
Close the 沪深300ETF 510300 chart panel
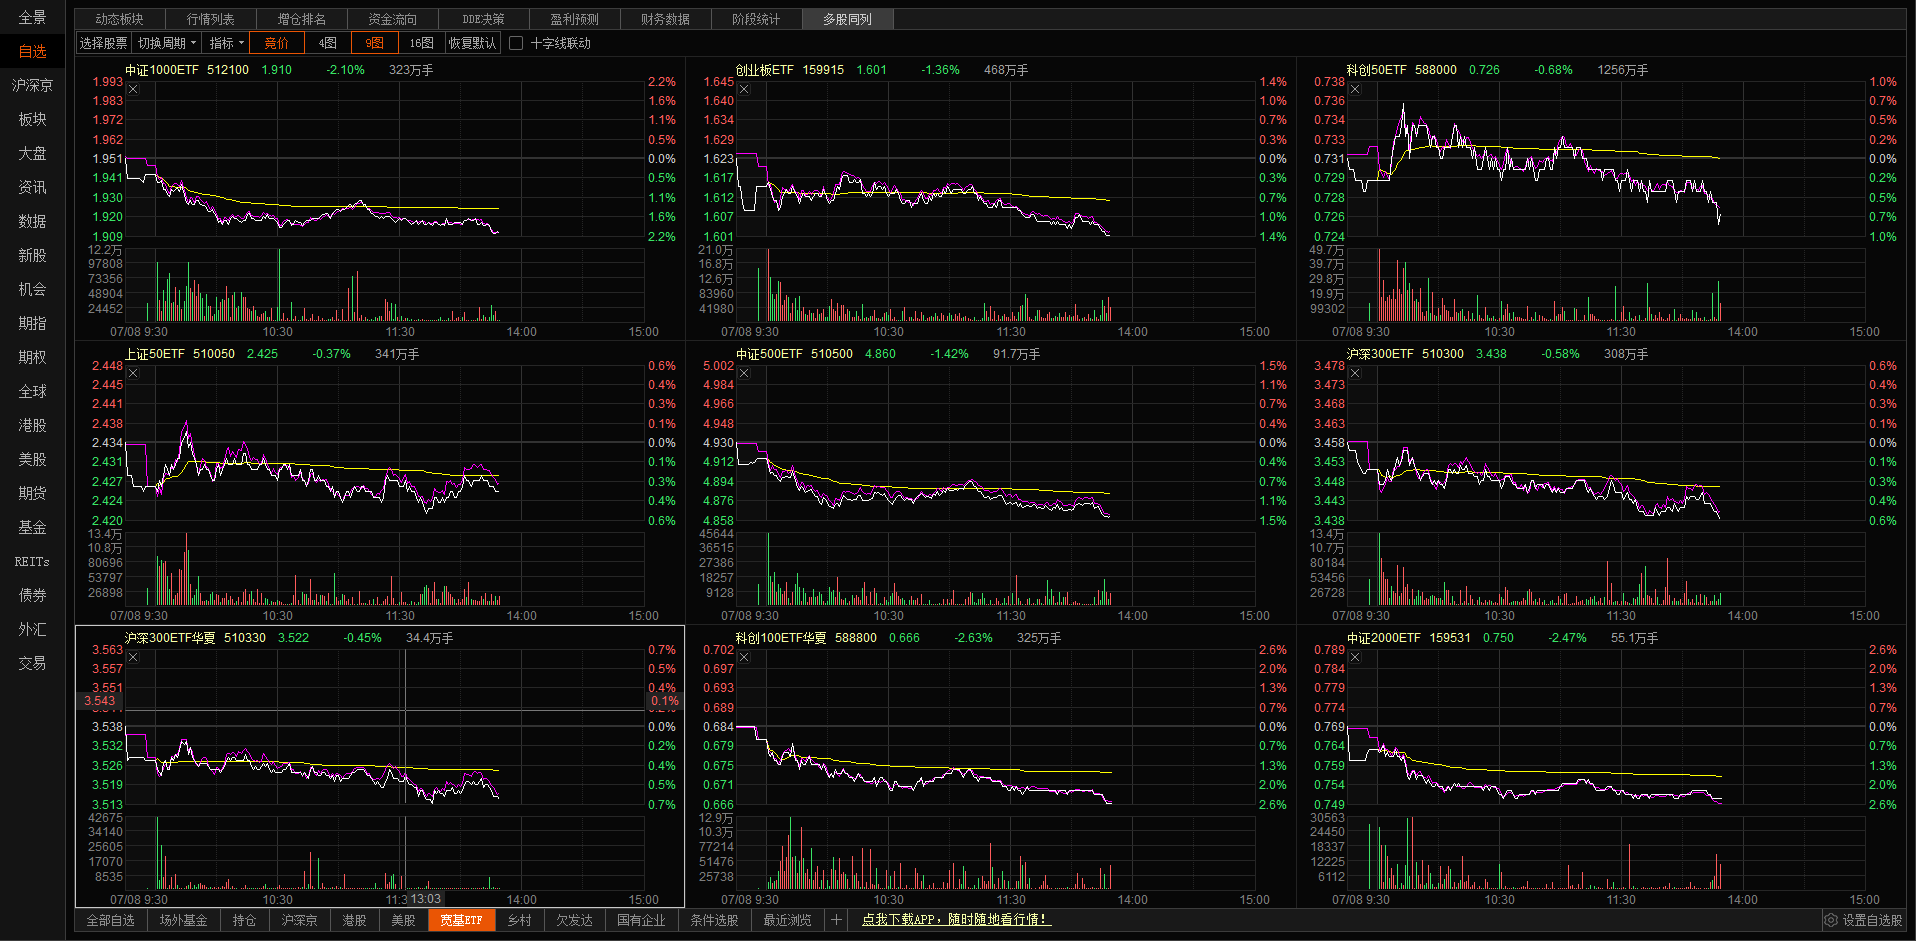pyautogui.click(x=1355, y=373)
